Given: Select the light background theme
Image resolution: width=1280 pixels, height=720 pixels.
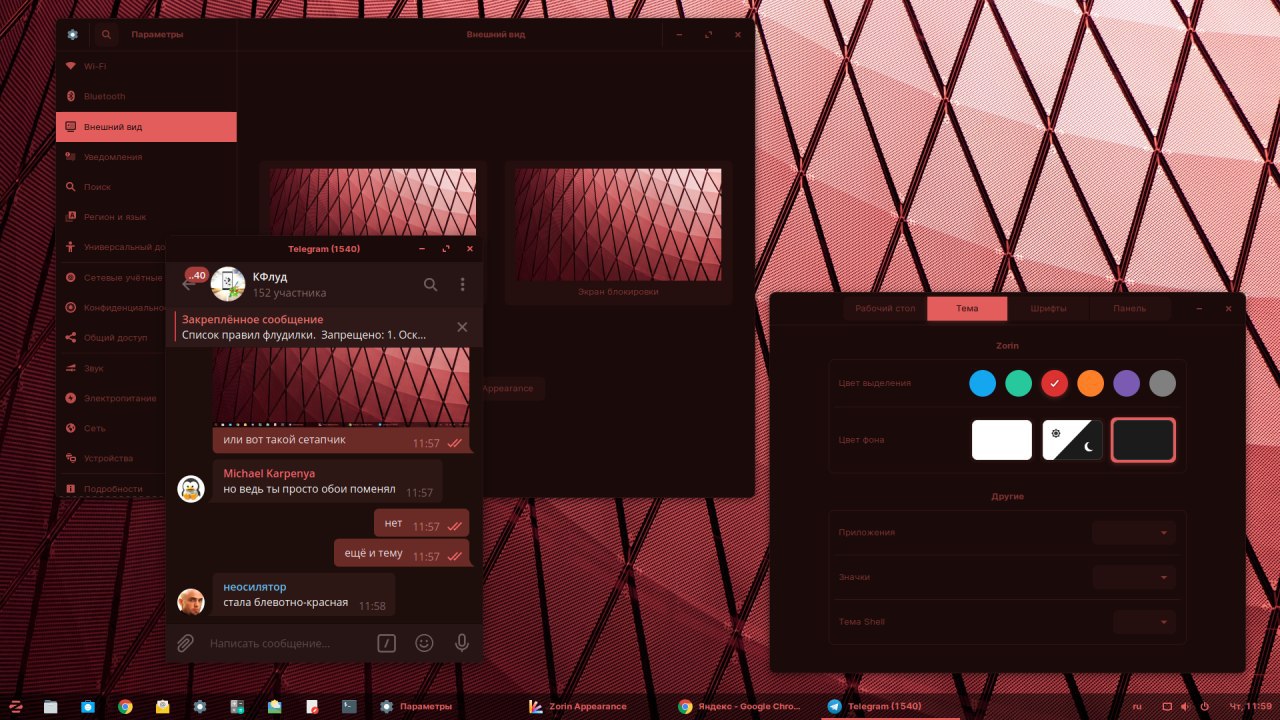Looking at the screenshot, I should pos(1002,440).
